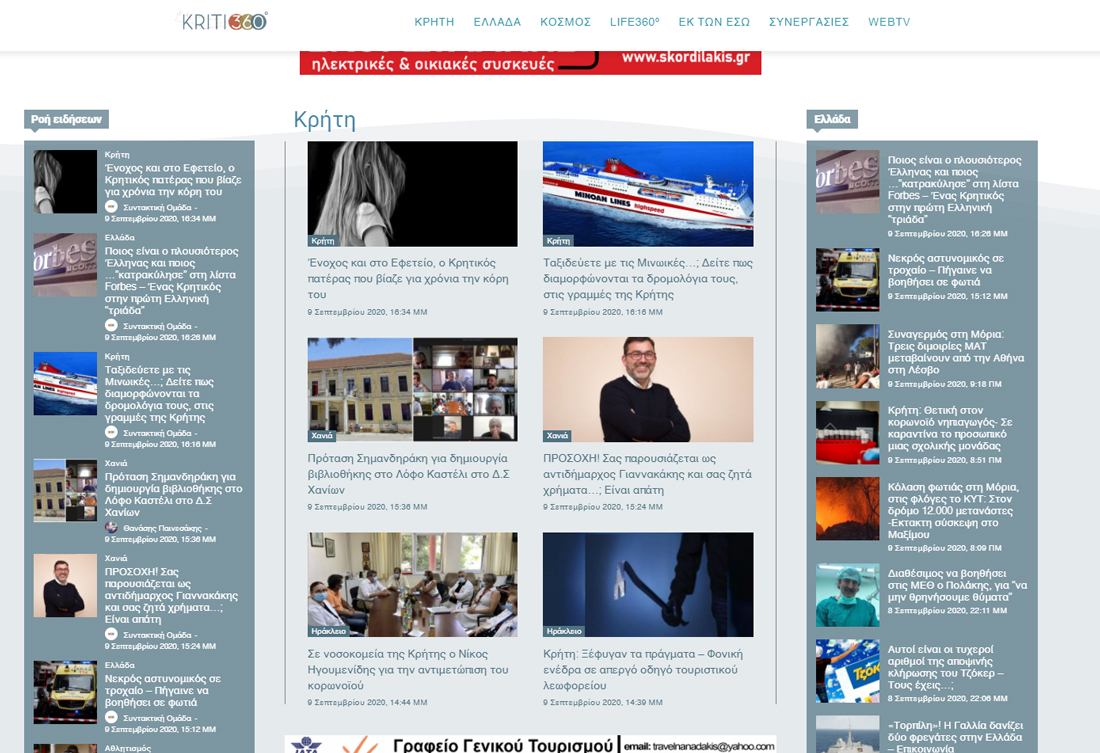Open the skordilakis.gr red banner ad
The width and height of the screenshot is (1100, 753).
click(530, 61)
